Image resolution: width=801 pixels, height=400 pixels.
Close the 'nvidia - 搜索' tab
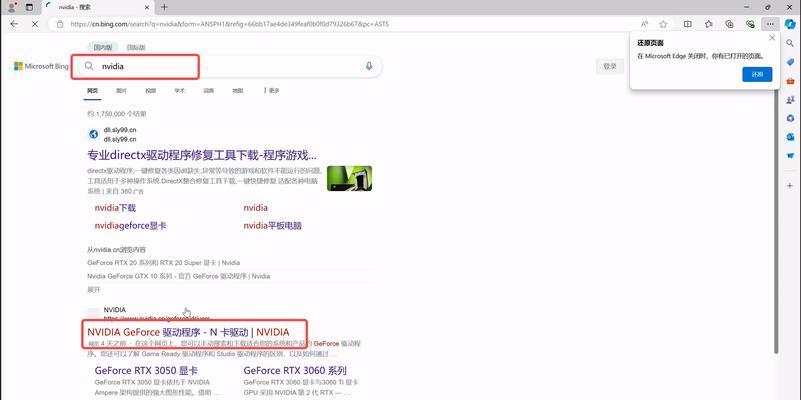click(x=147, y=7)
